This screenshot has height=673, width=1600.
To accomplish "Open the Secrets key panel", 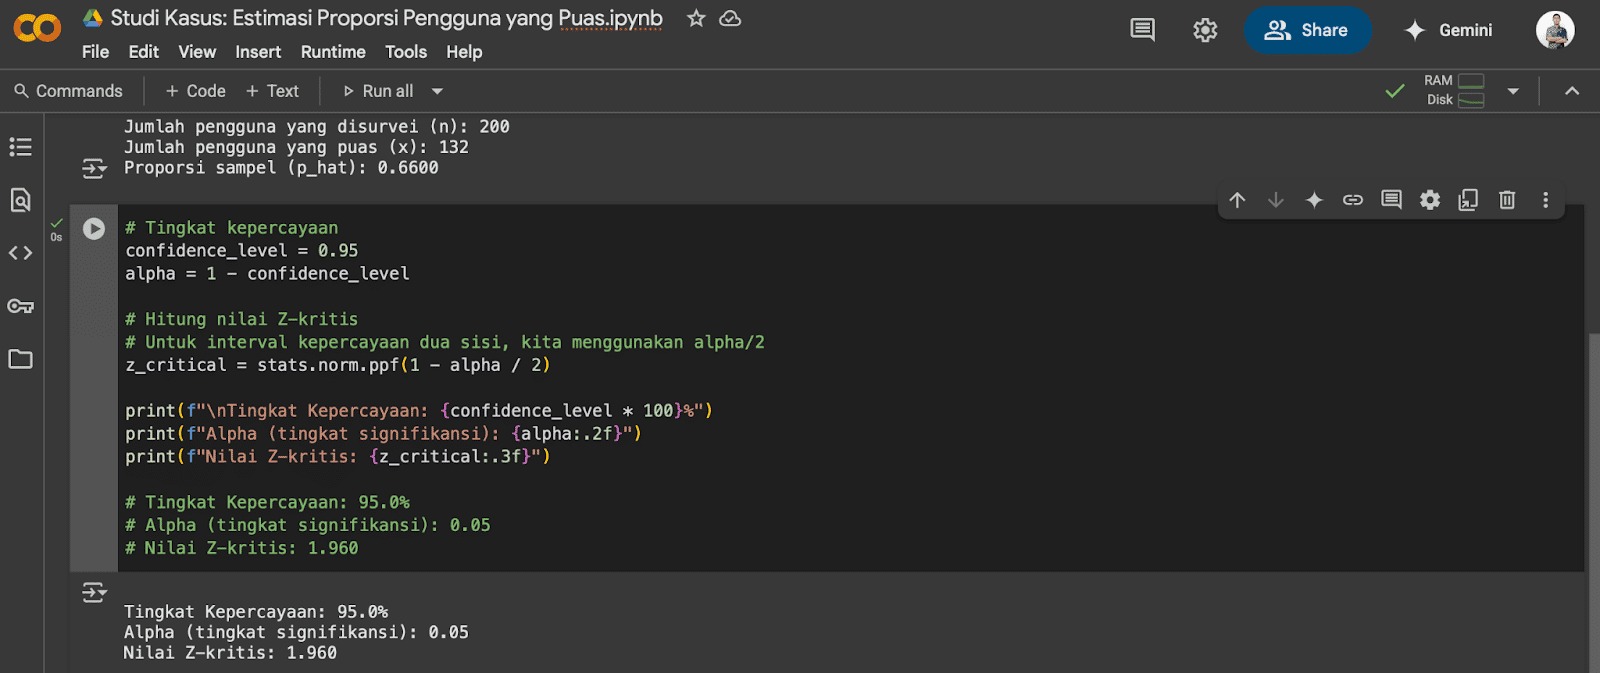I will (20, 306).
